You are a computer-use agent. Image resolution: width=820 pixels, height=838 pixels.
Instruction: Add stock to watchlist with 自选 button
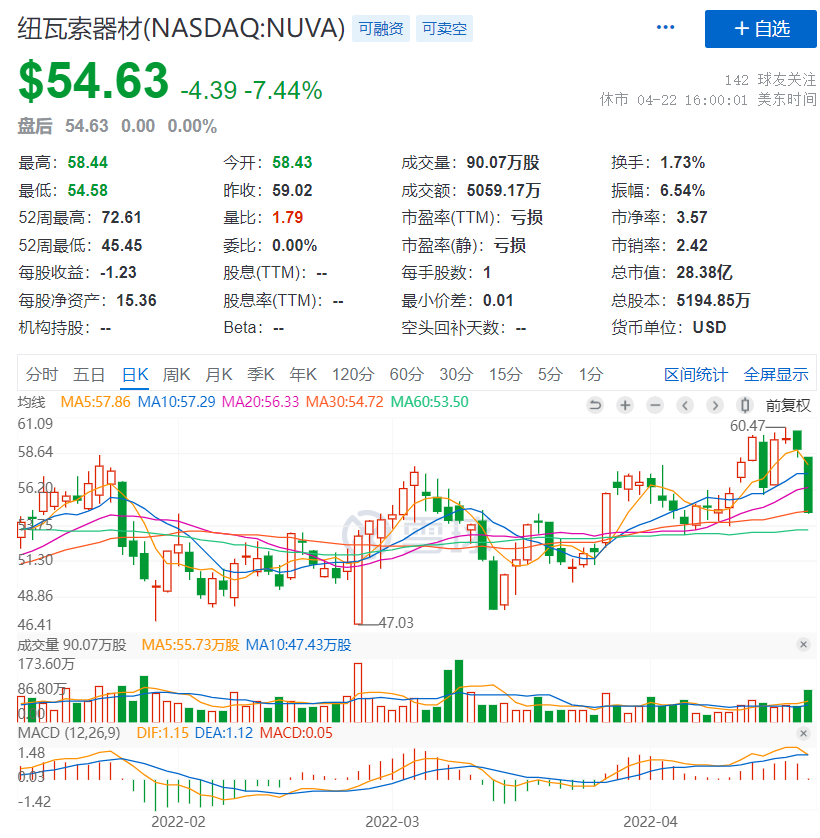pos(761,29)
